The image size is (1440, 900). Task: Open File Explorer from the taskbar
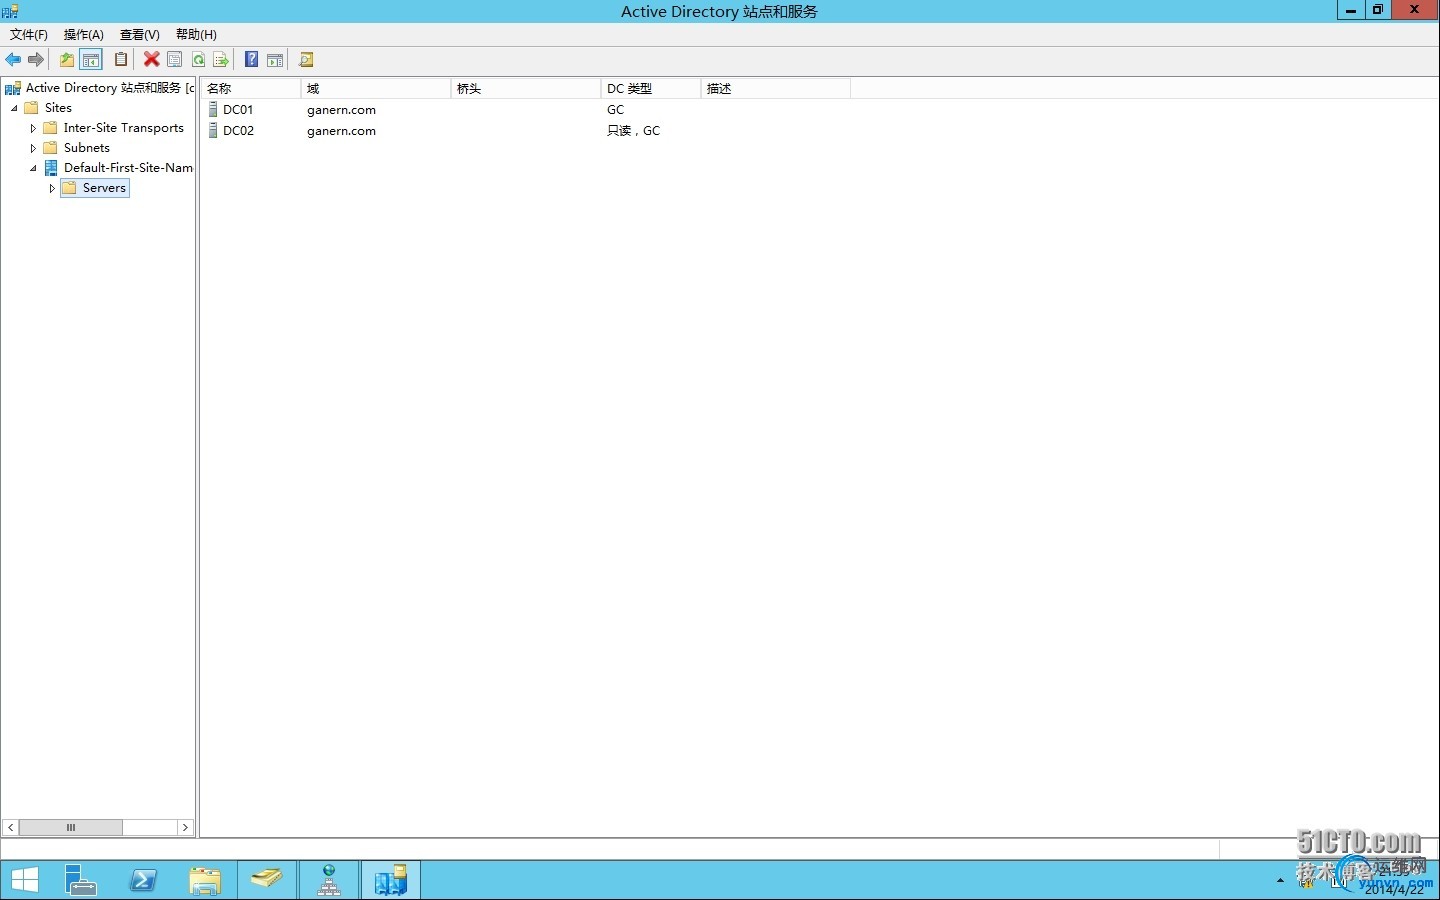205,880
